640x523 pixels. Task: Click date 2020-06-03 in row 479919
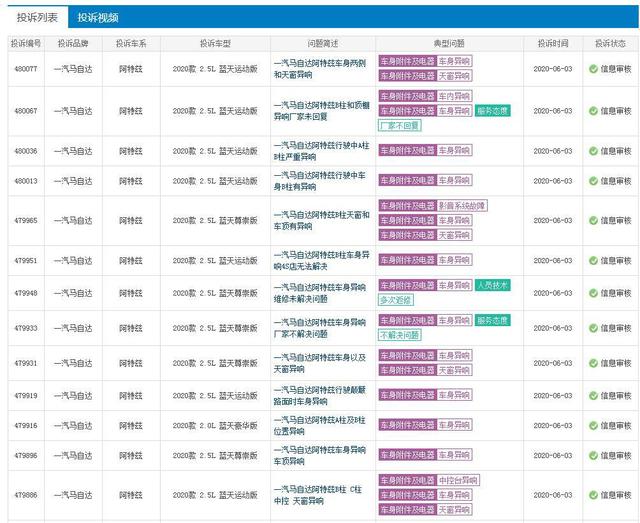pos(553,396)
